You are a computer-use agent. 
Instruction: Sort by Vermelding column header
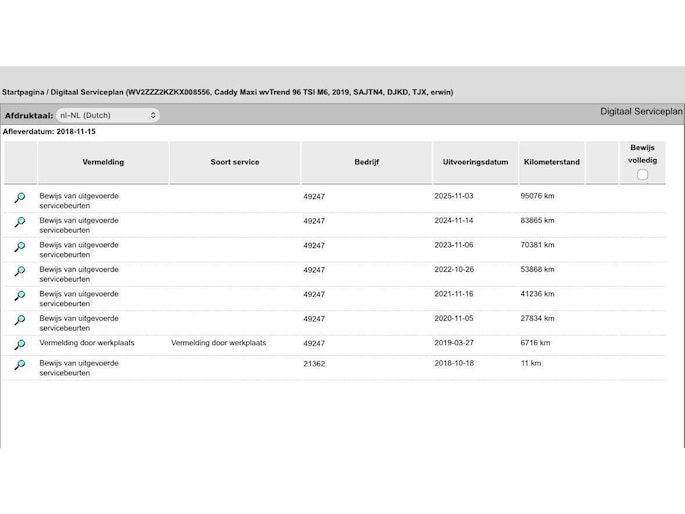[x=103, y=162]
